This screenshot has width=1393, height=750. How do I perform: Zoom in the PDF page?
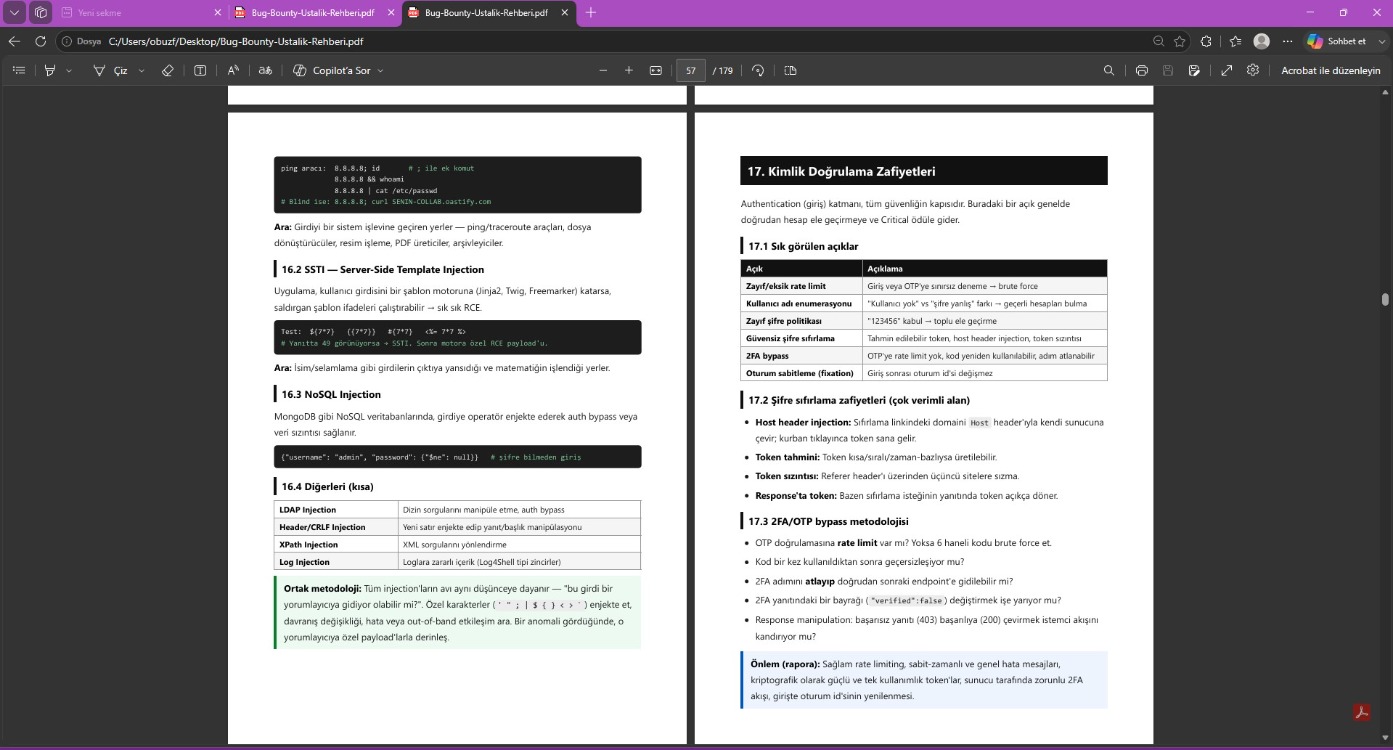click(x=629, y=70)
